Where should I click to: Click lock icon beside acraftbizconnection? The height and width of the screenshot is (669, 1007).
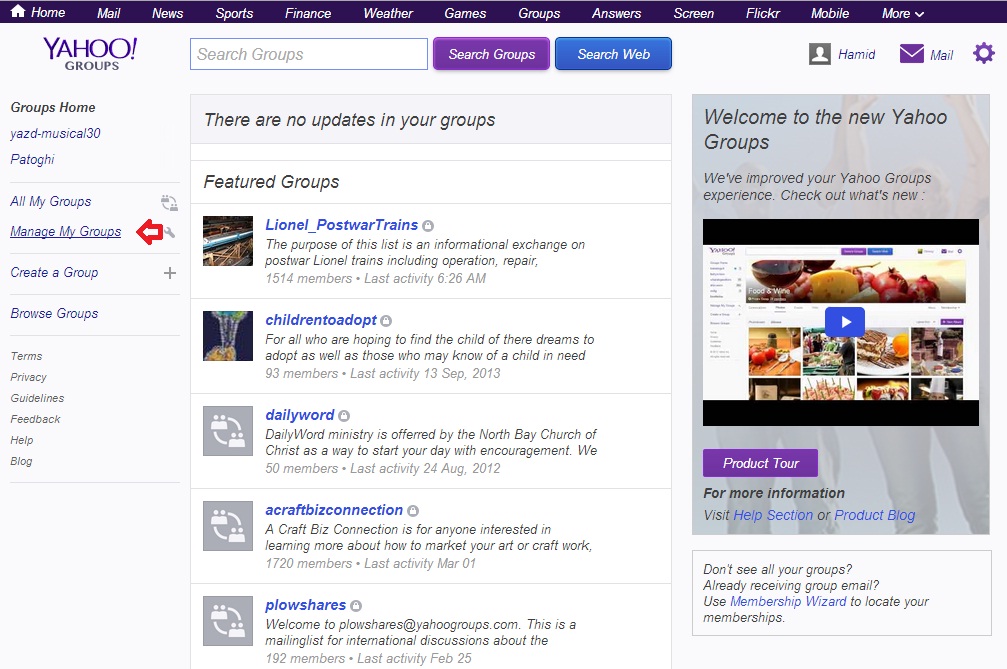413,511
